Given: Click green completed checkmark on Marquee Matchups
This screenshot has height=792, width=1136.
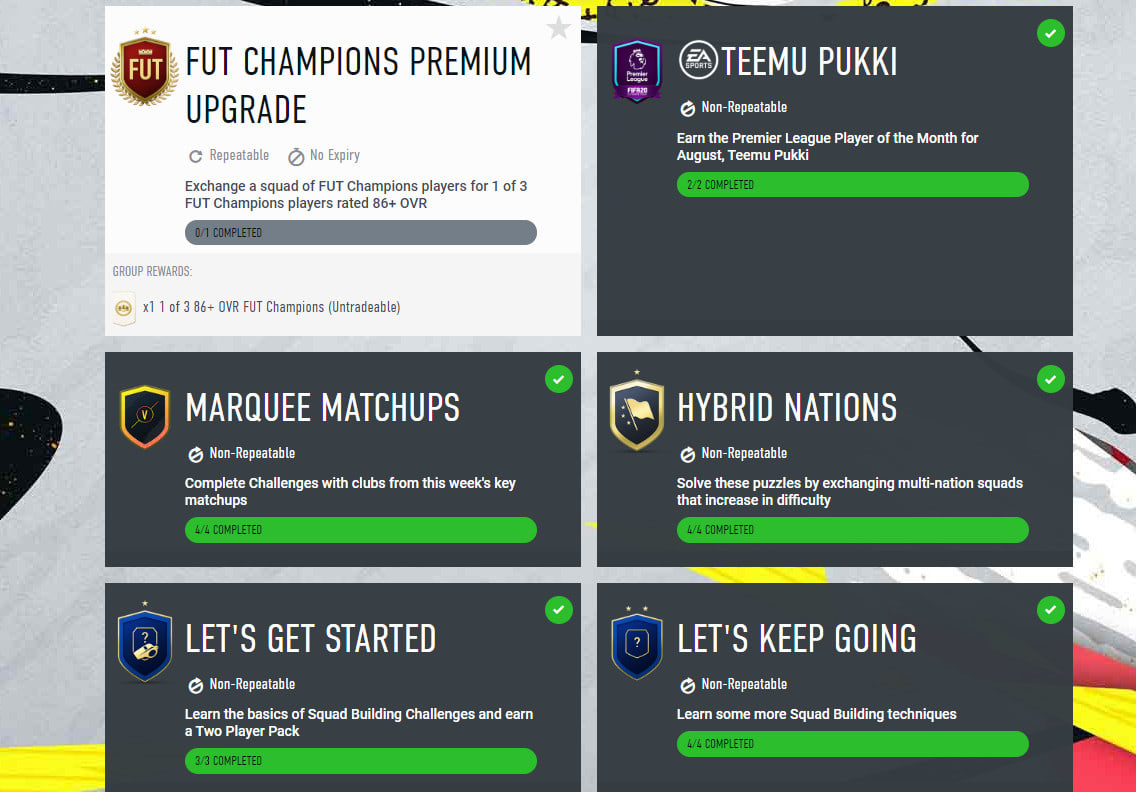Looking at the screenshot, I should point(559,379).
